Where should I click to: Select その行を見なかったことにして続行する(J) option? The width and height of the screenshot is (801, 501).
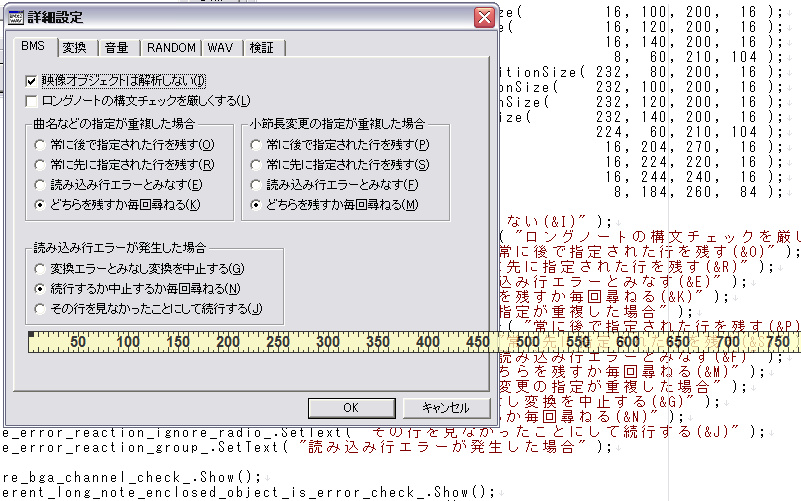coord(40,308)
